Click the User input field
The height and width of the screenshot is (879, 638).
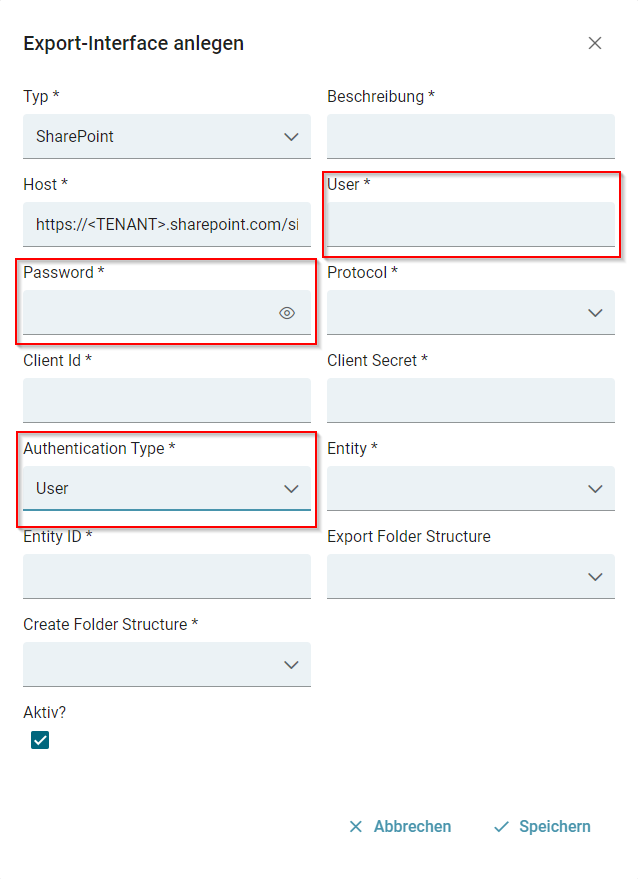[470, 225]
